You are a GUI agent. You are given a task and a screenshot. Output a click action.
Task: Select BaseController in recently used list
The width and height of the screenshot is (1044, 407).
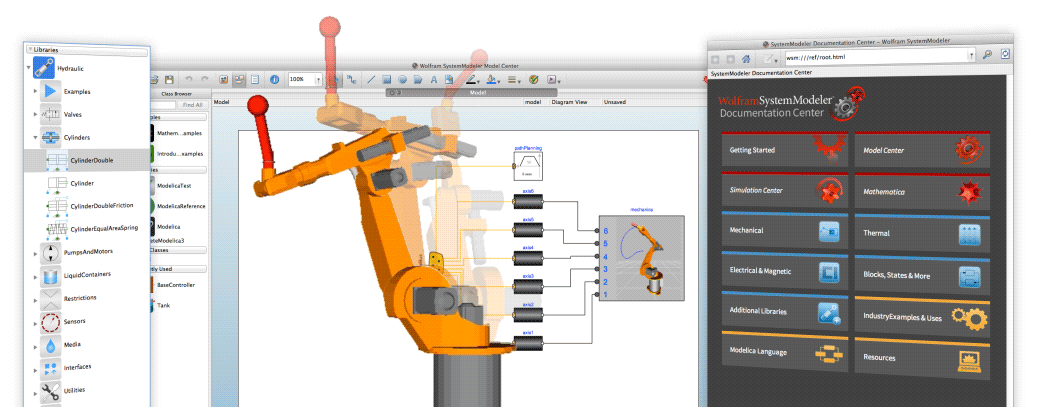click(174, 284)
